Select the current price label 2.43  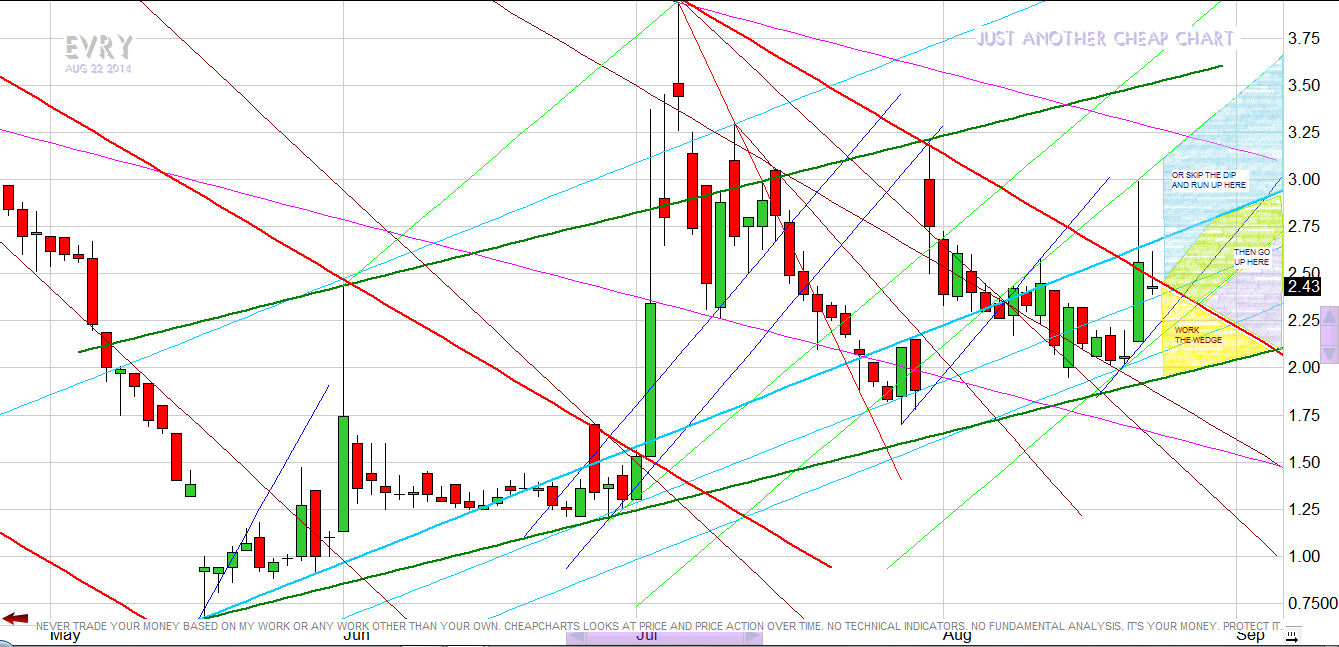[1301, 286]
